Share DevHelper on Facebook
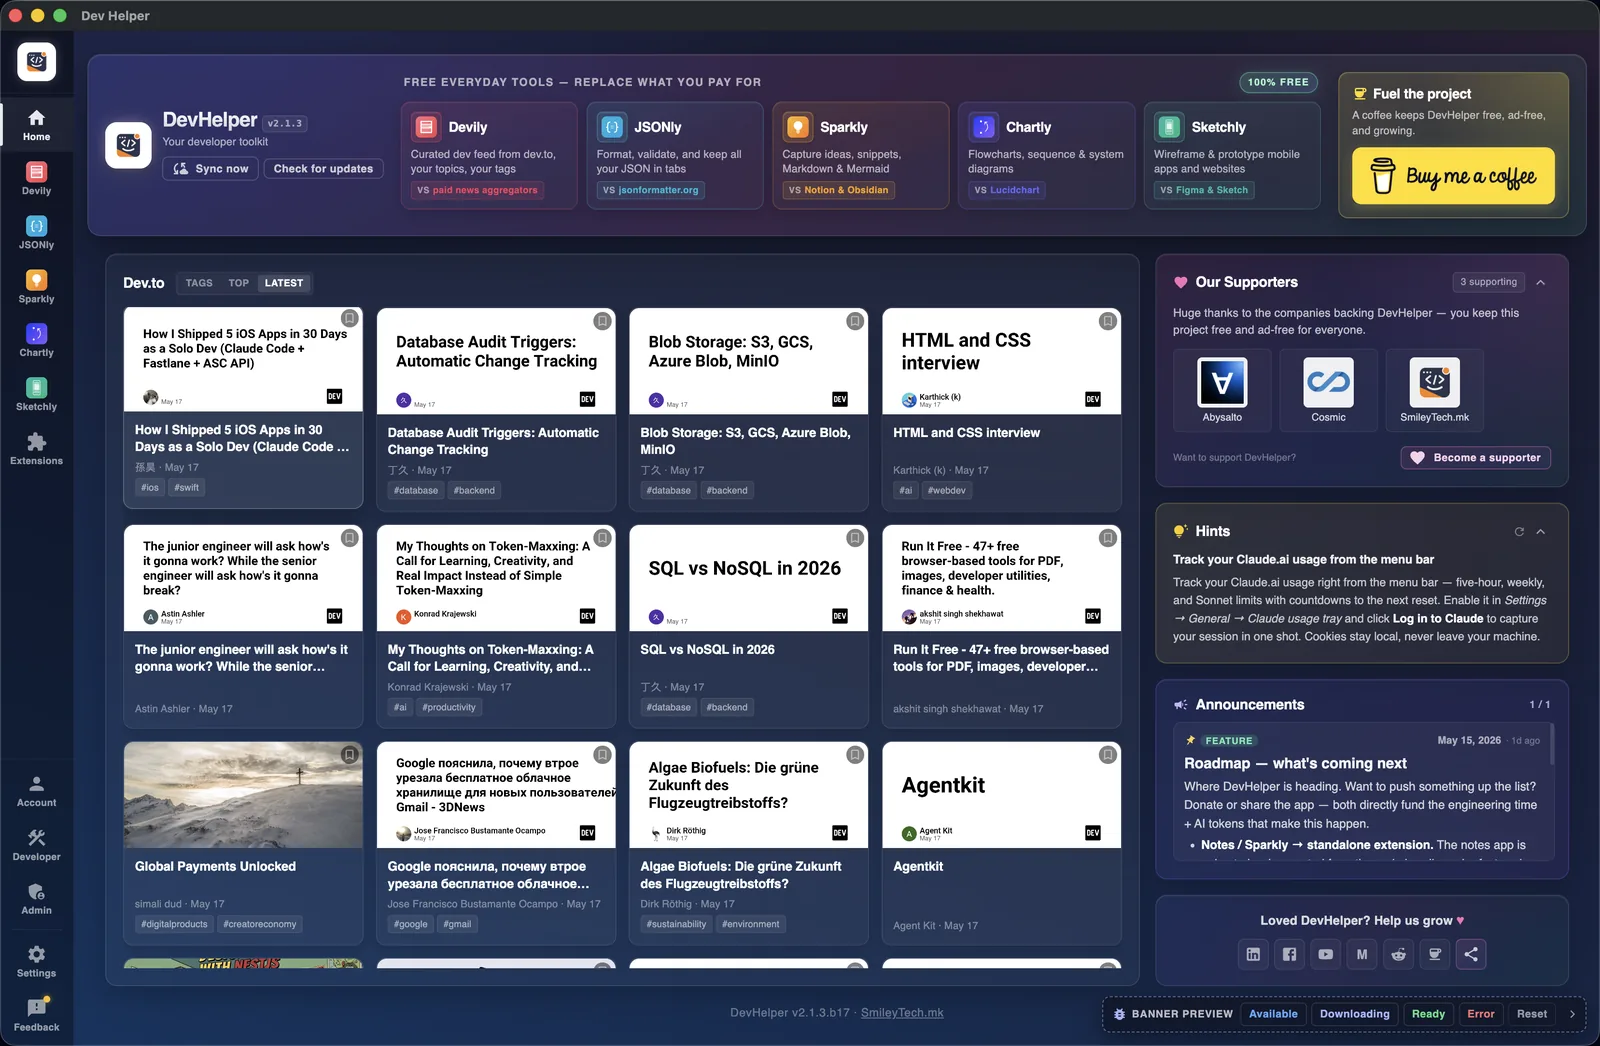The height and width of the screenshot is (1046, 1600). [x=1289, y=954]
